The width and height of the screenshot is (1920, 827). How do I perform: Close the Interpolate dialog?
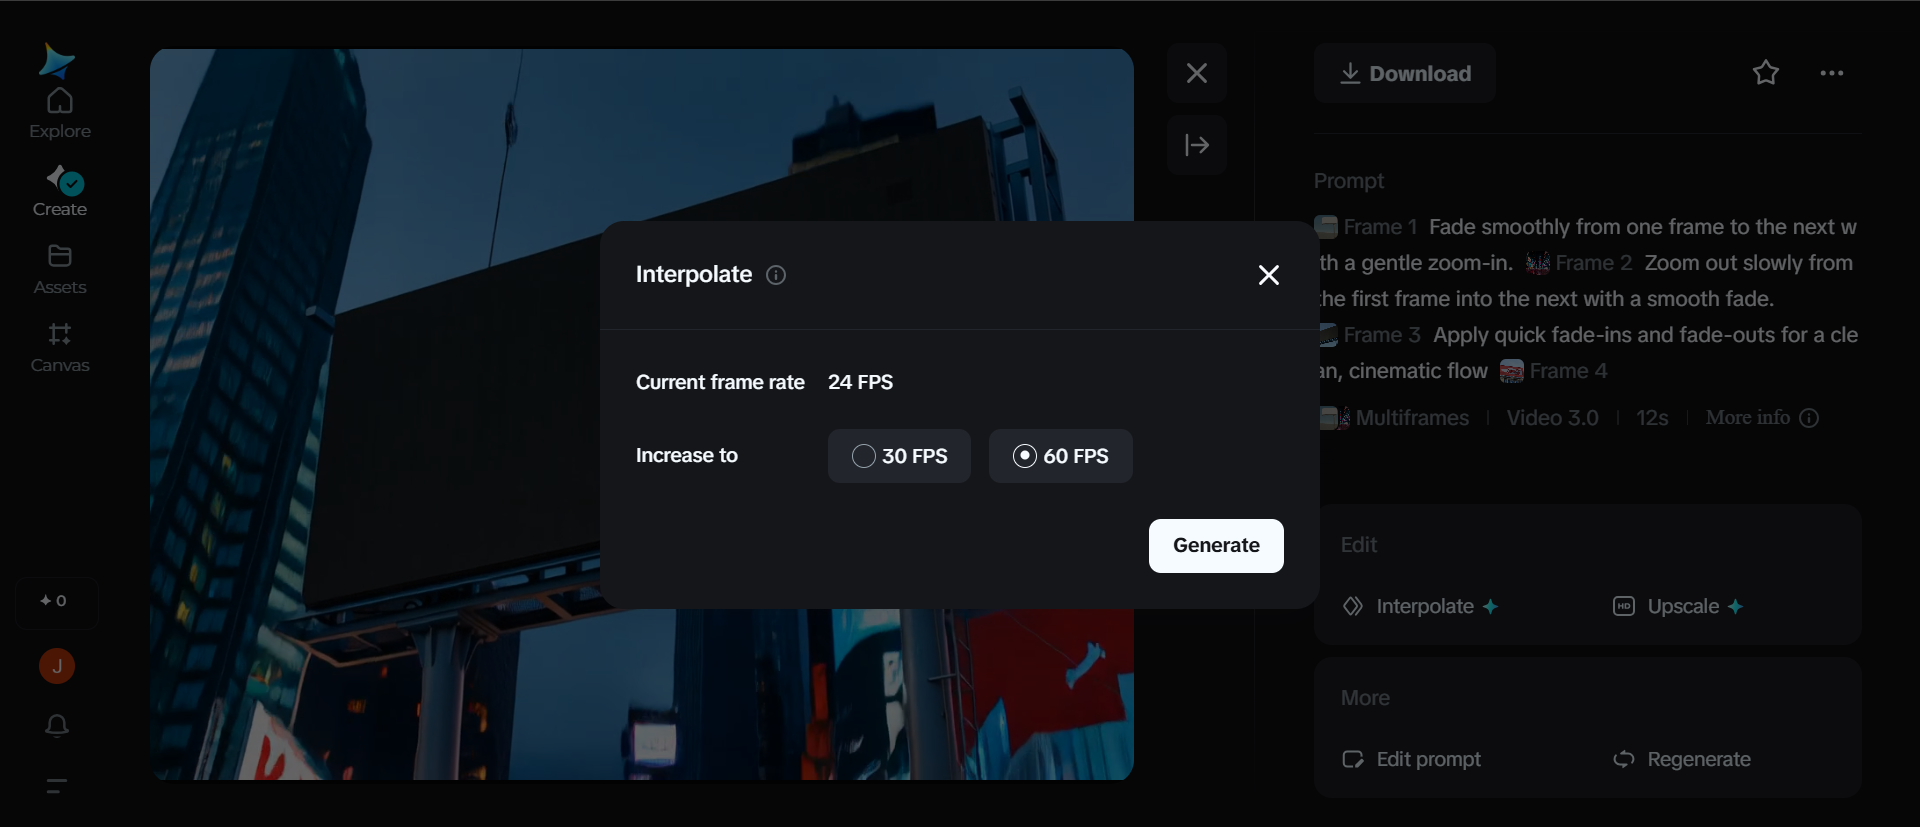pyautogui.click(x=1268, y=275)
